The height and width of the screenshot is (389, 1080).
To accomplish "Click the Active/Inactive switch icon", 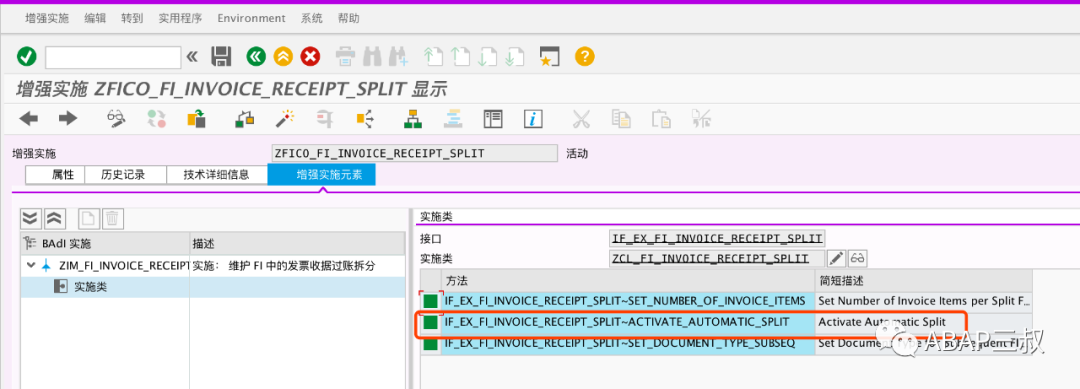I will [x=156, y=119].
